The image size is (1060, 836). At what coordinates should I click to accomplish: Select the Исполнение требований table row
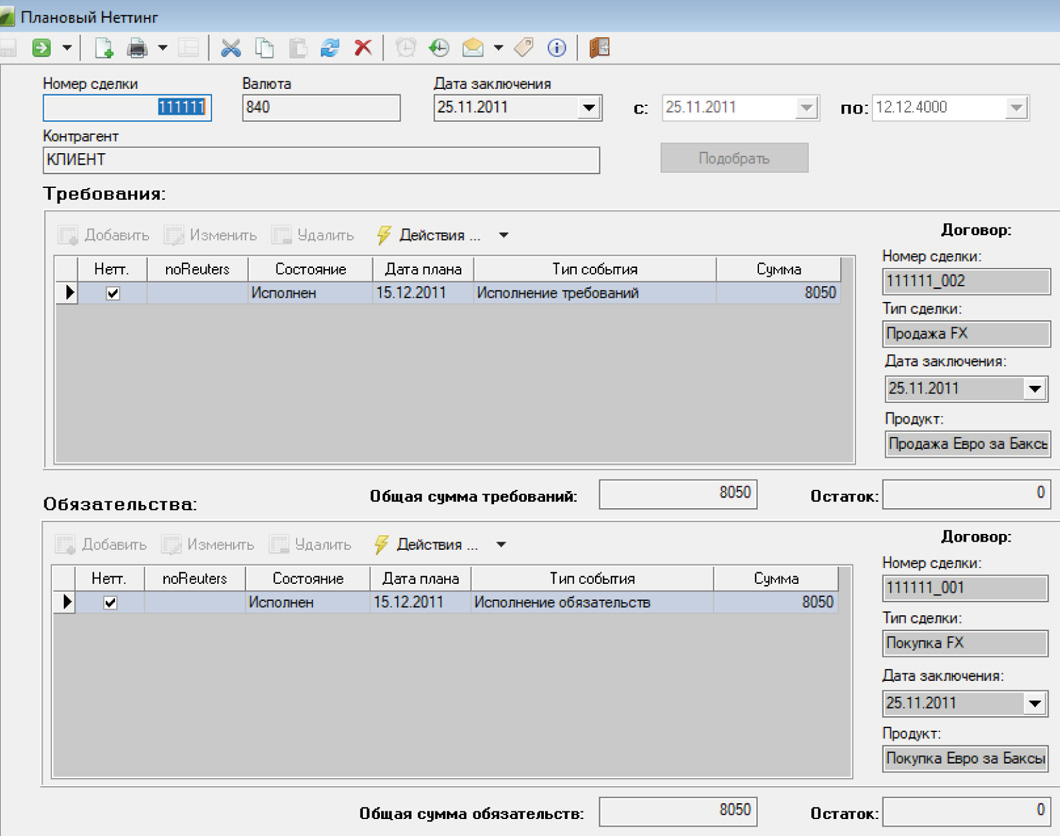pos(557,293)
